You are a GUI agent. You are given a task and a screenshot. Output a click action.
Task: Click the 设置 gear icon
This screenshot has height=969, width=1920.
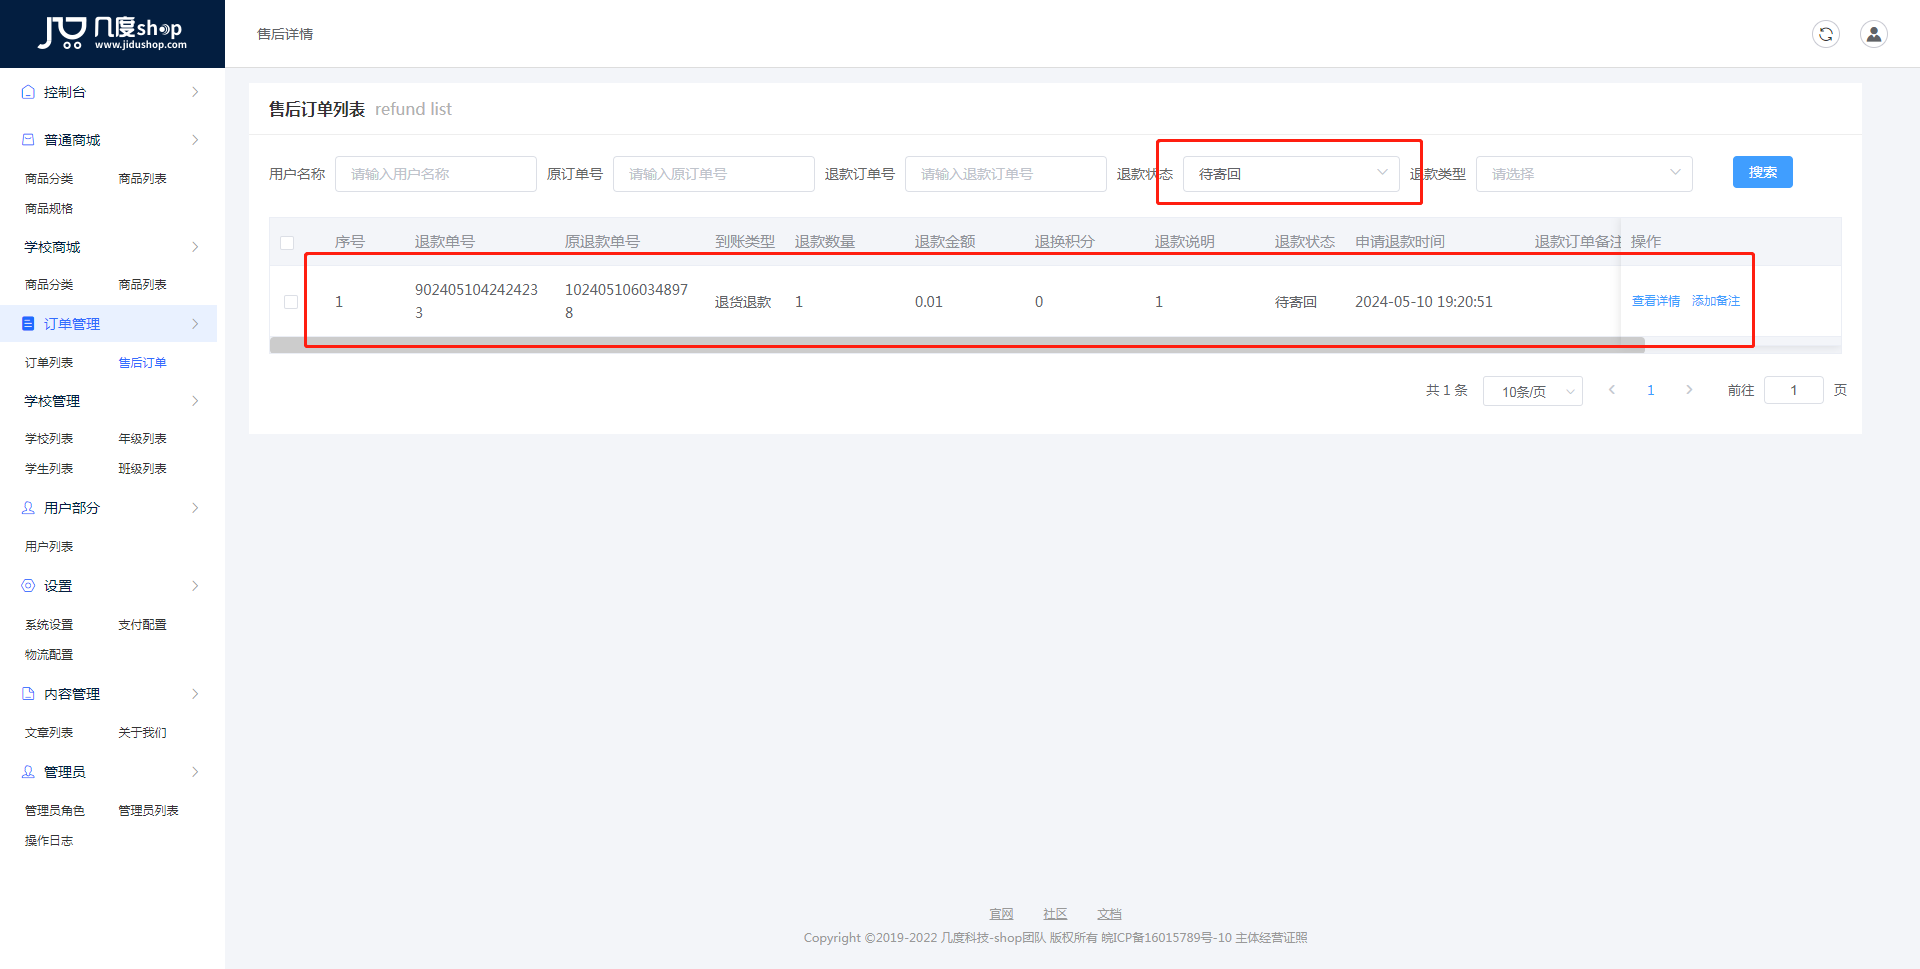[x=28, y=586]
